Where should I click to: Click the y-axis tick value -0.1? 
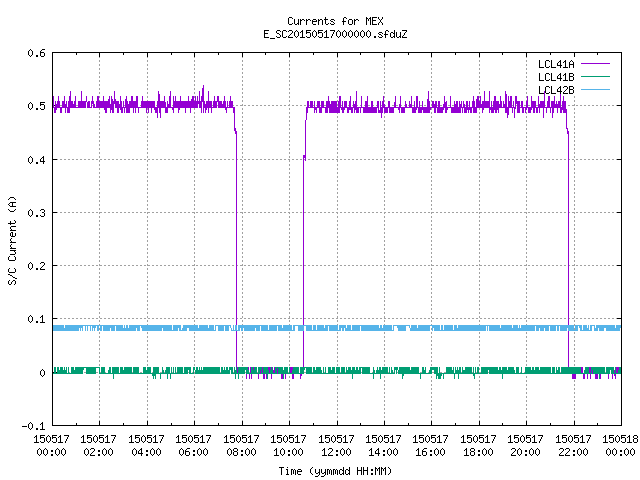[x=33, y=426]
